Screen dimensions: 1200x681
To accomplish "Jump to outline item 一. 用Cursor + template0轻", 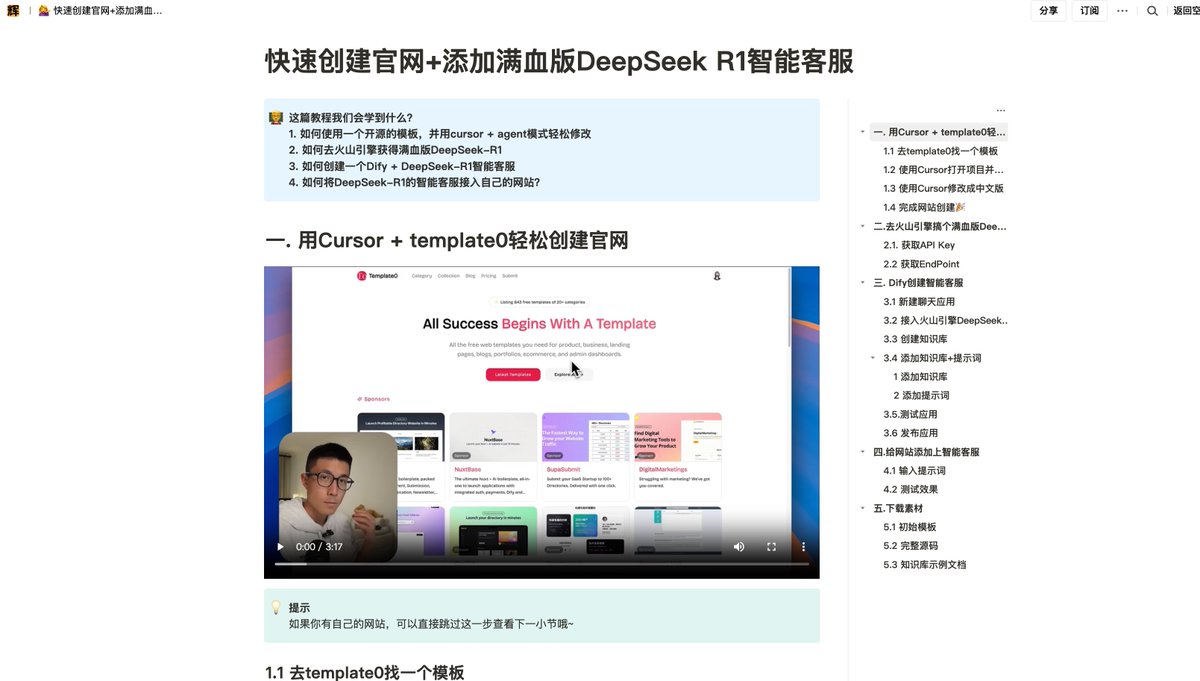I will click(x=939, y=132).
